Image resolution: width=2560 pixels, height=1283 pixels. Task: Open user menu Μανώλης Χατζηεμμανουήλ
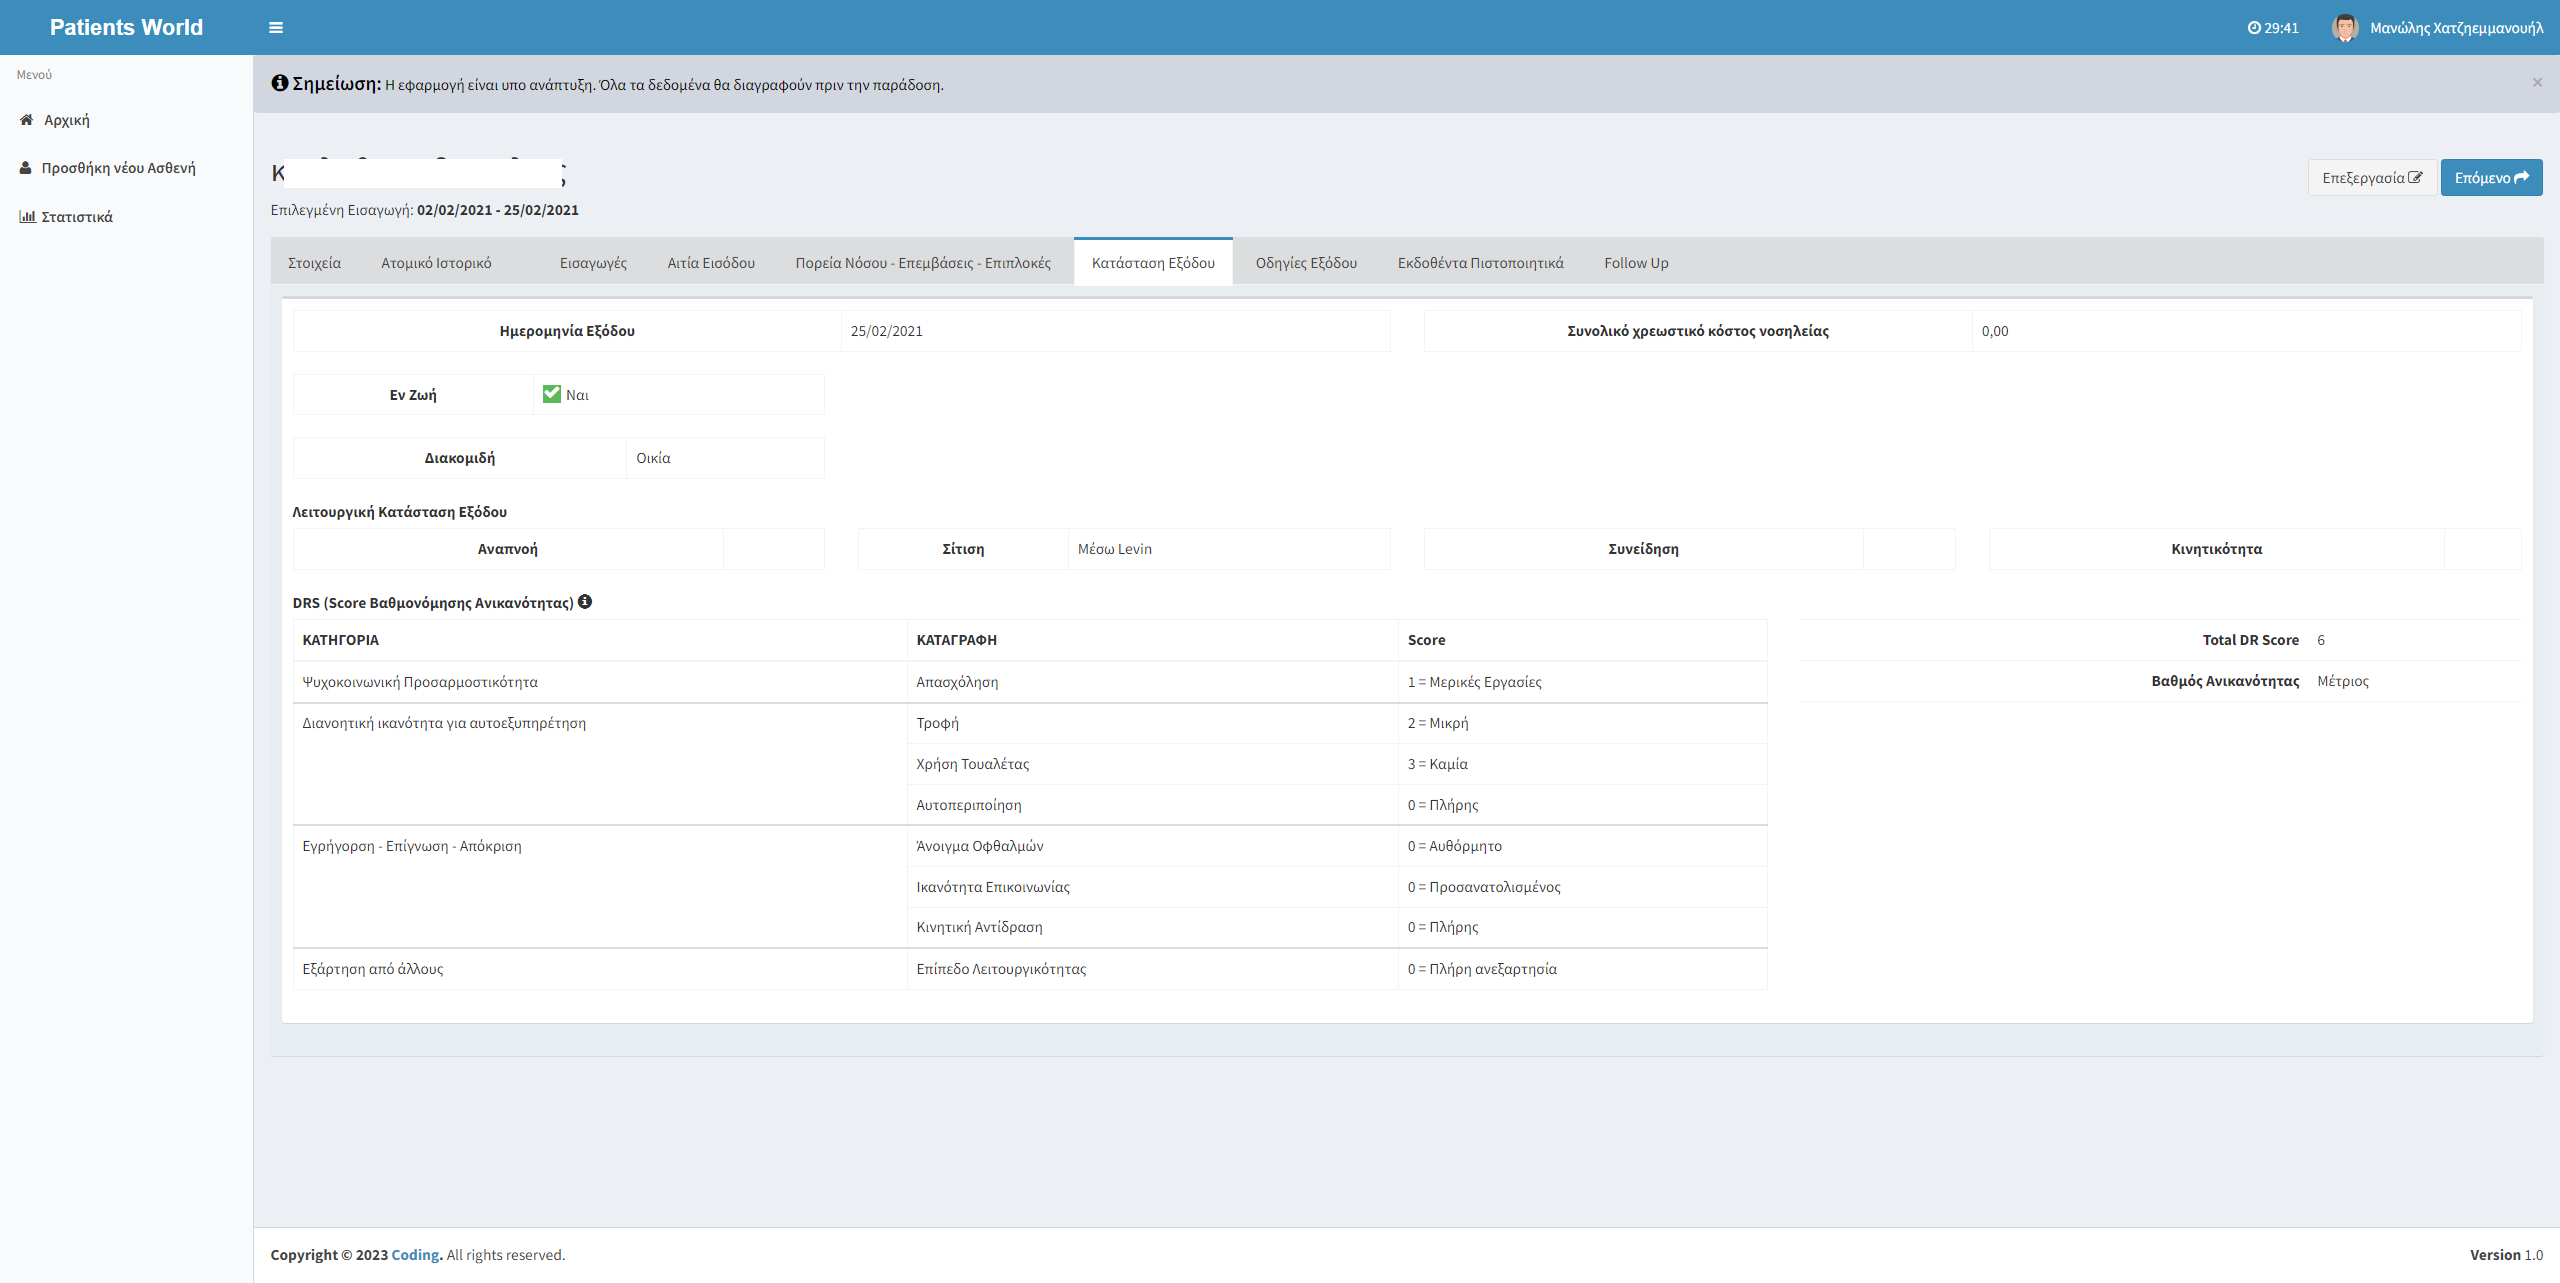click(2456, 28)
